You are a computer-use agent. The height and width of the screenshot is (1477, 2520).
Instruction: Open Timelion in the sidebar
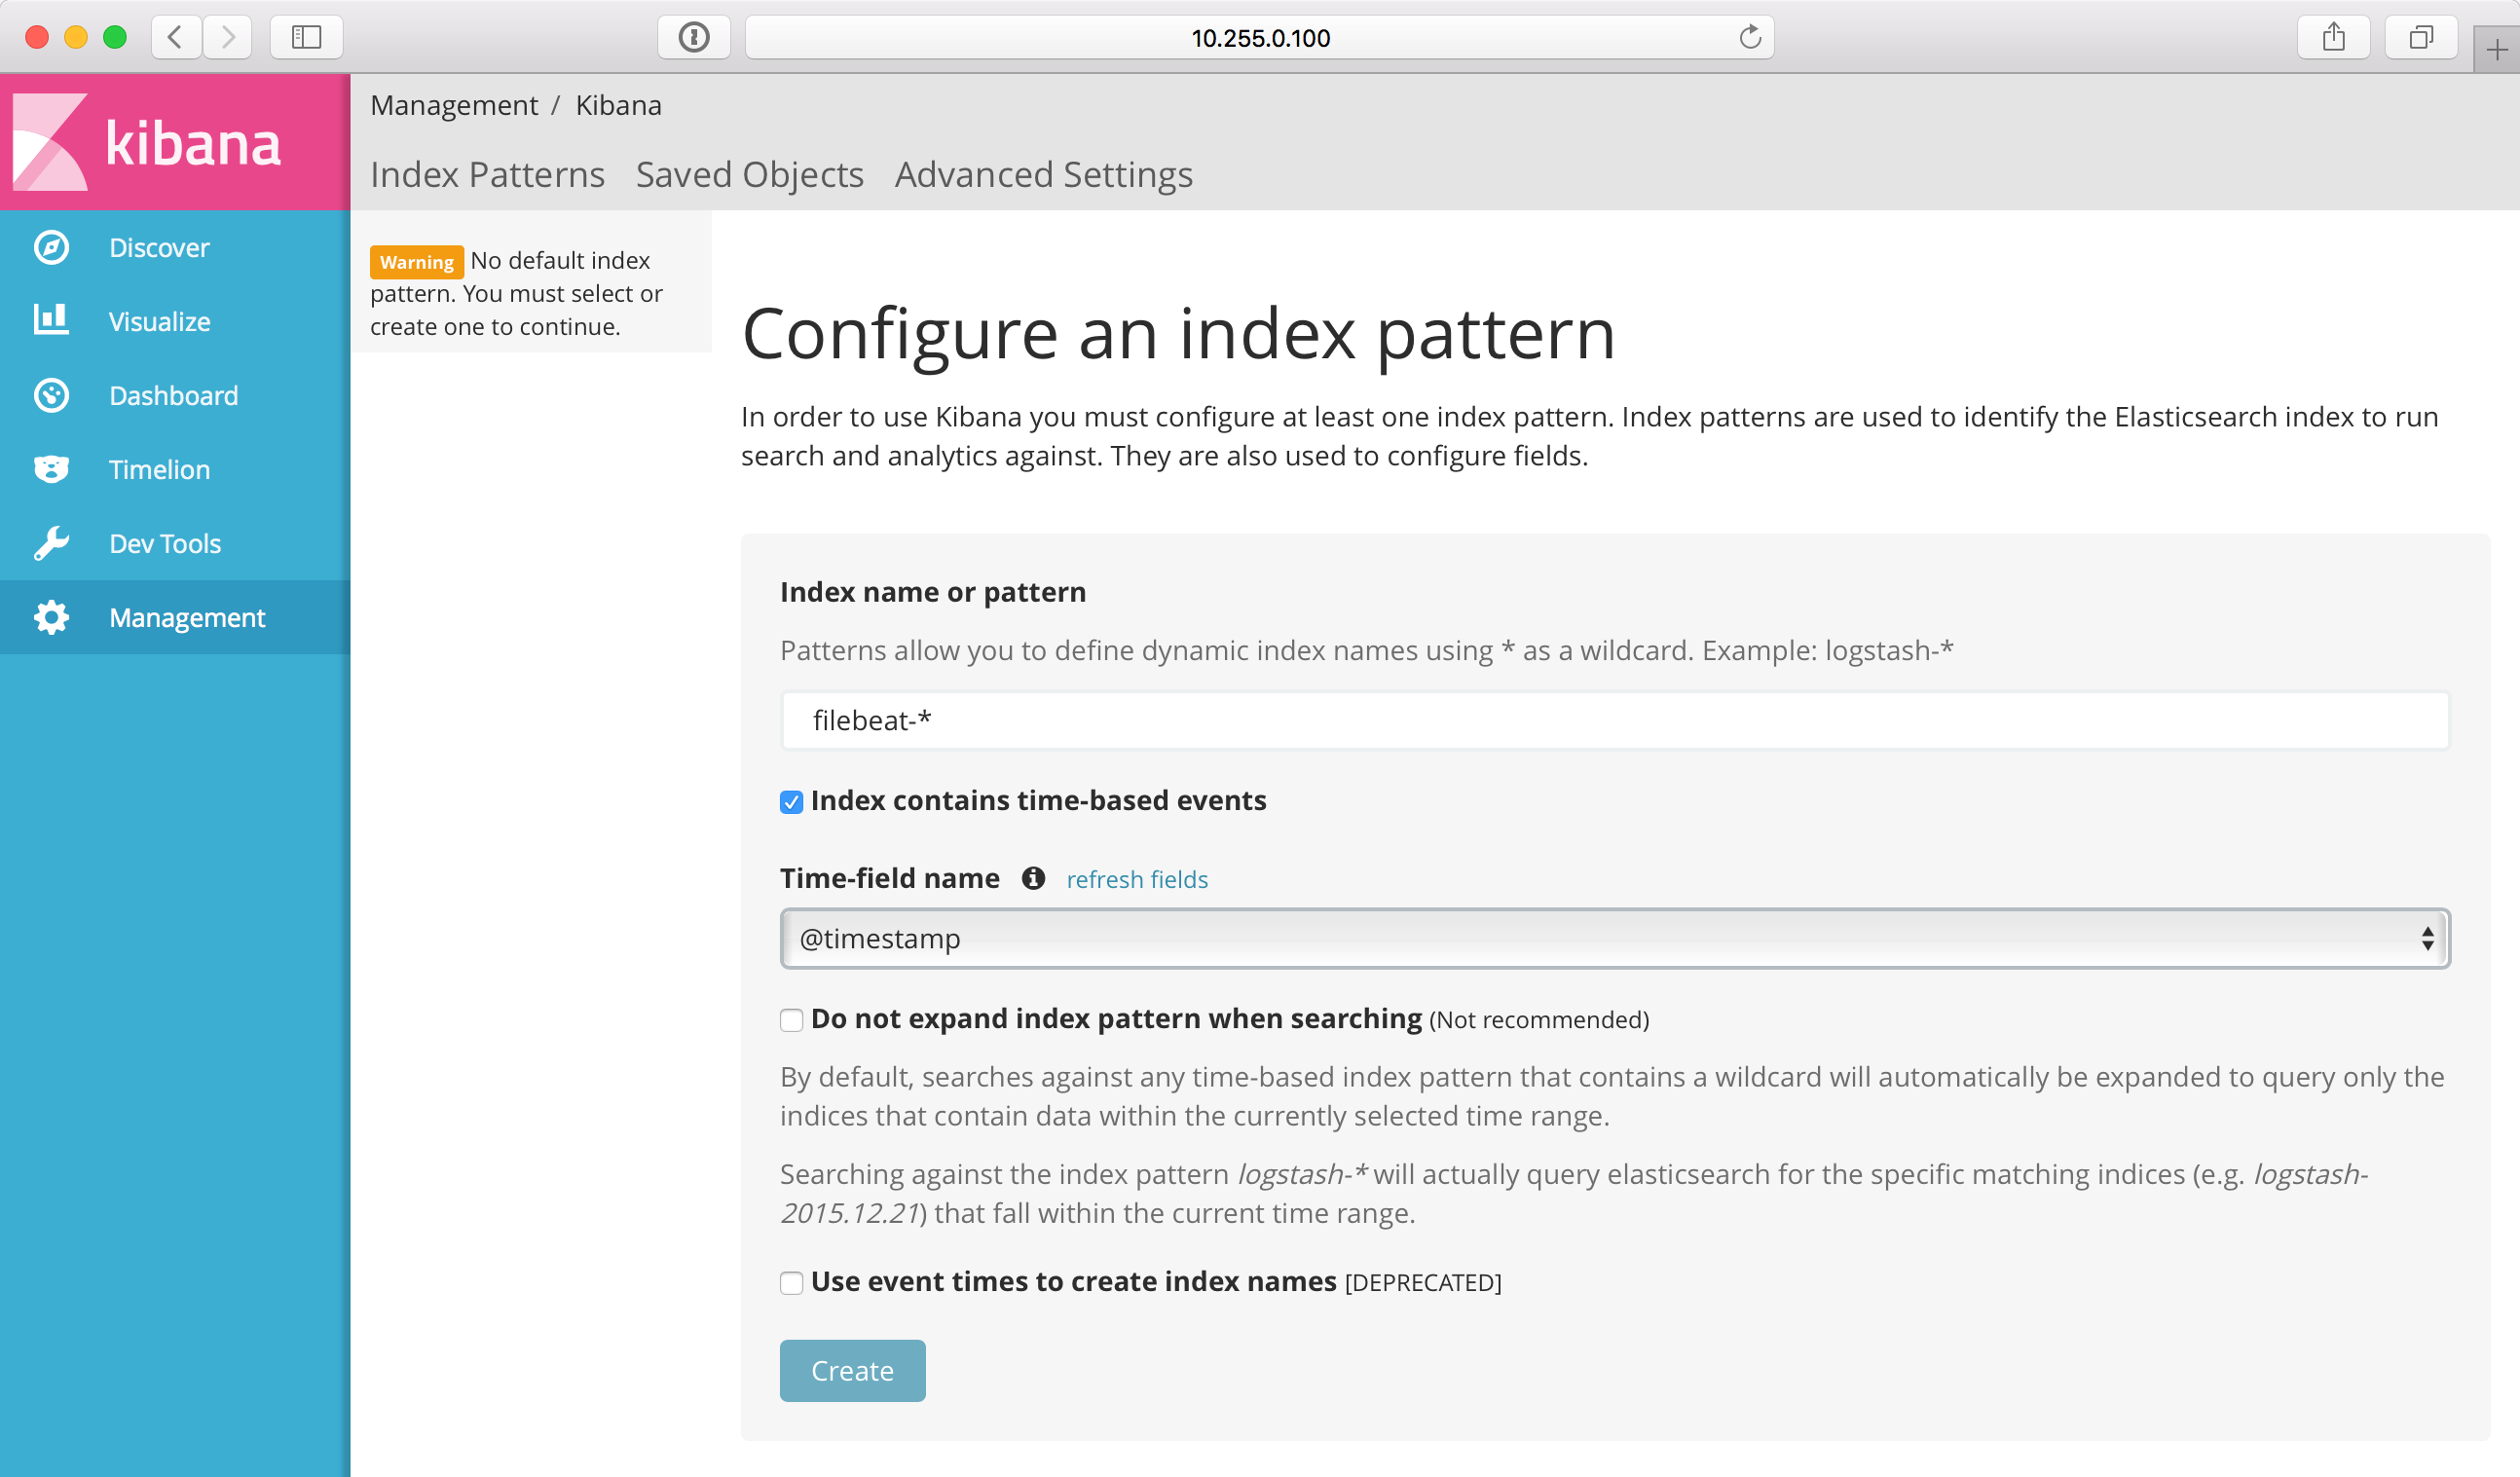[175, 469]
